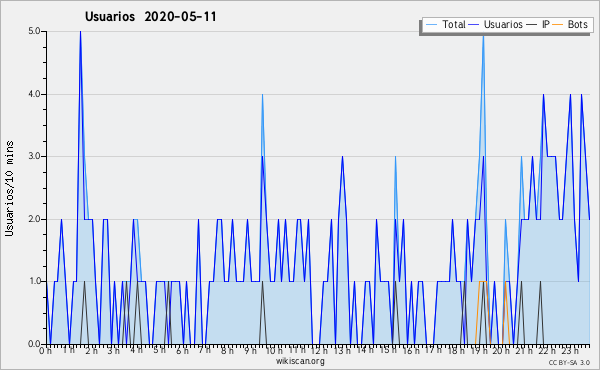Click the 3.0 peak at 13 h
This screenshot has height=370, width=600.
[x=342, y=157]
